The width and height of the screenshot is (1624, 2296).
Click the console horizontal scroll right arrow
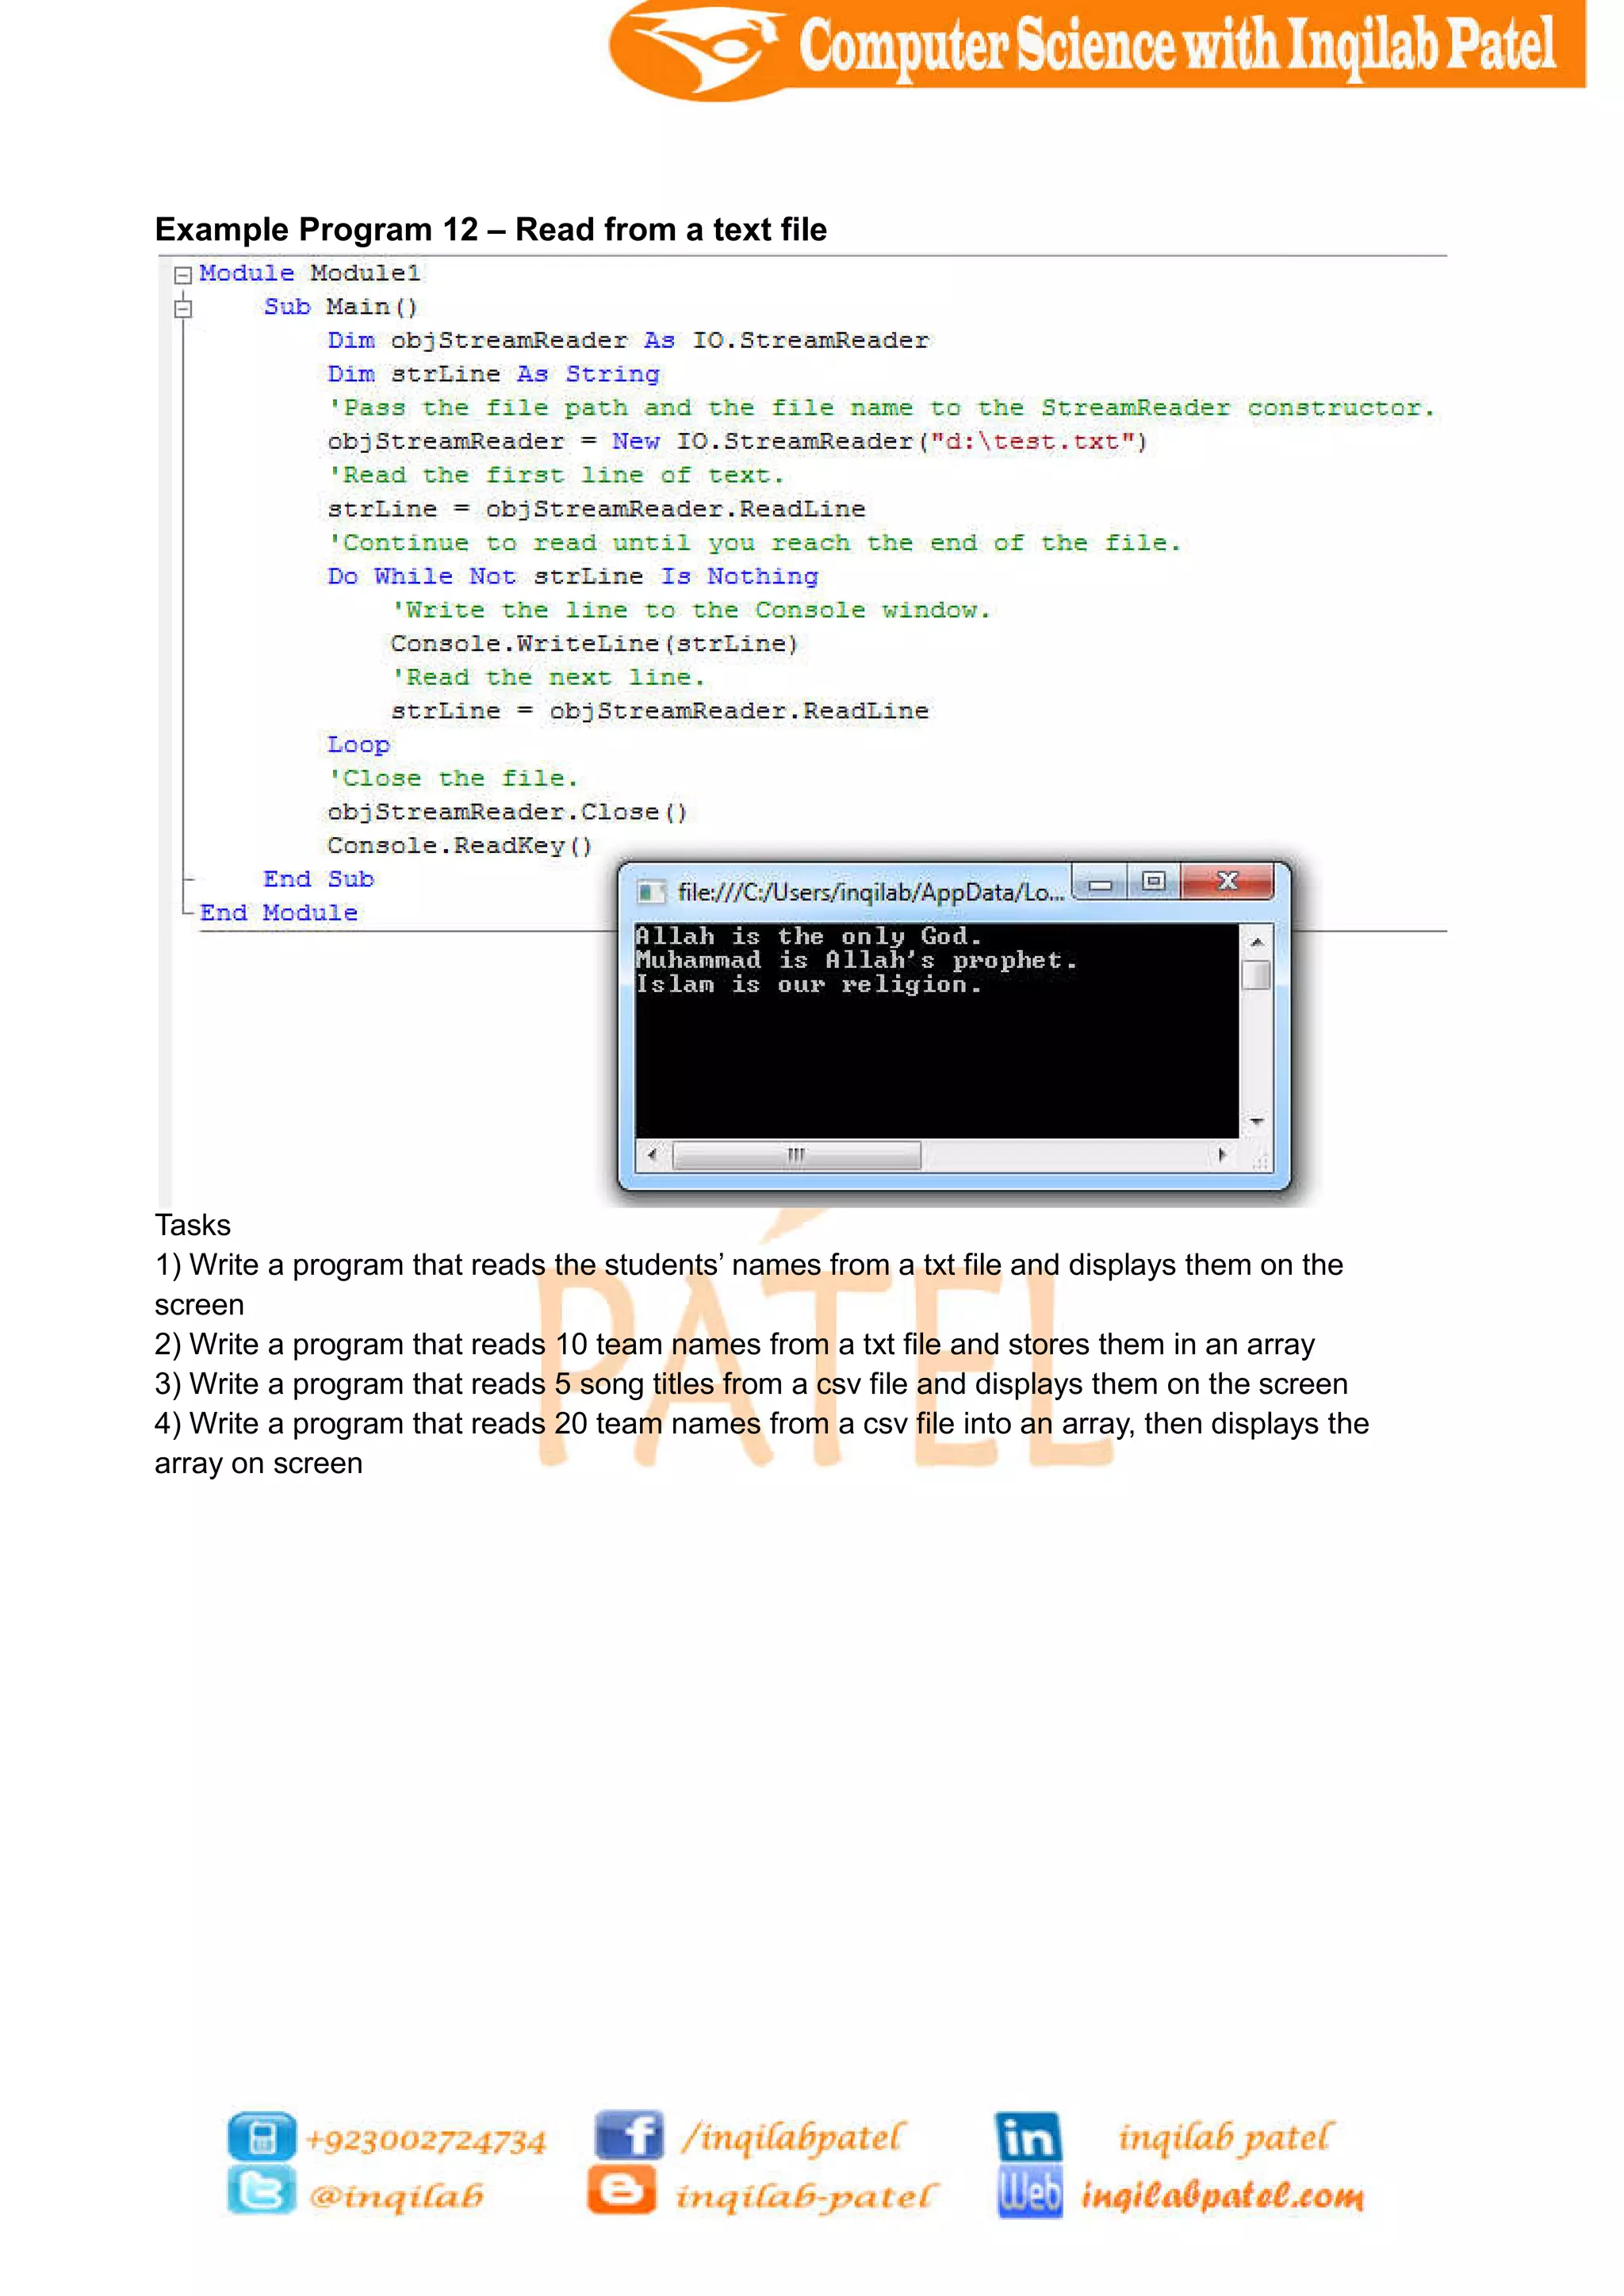1221,1155
